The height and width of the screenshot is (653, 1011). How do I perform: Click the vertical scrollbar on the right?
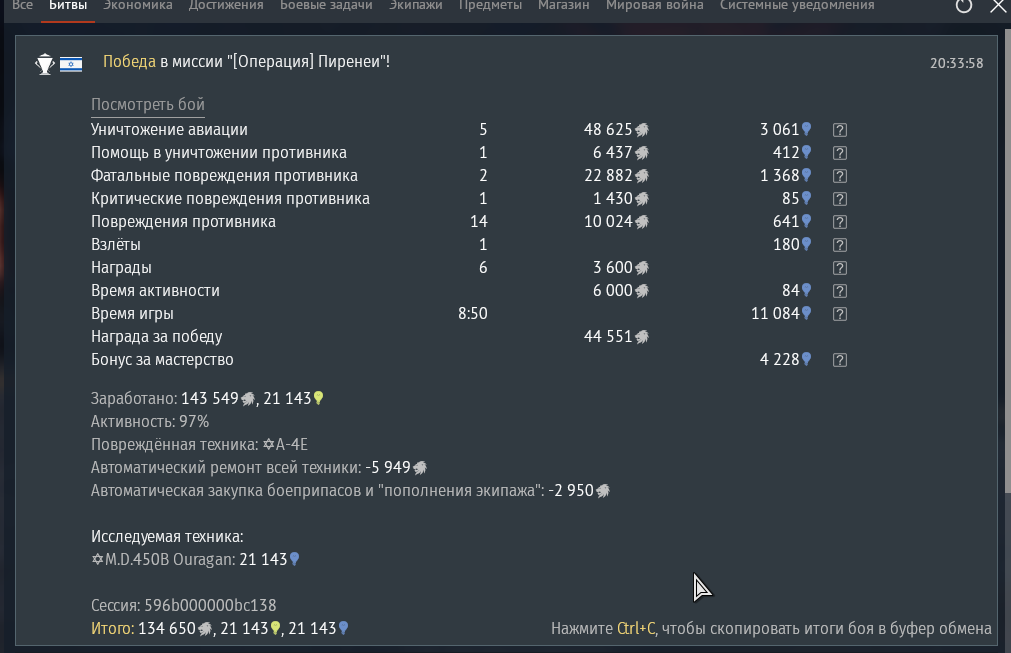pos(1004,300)
